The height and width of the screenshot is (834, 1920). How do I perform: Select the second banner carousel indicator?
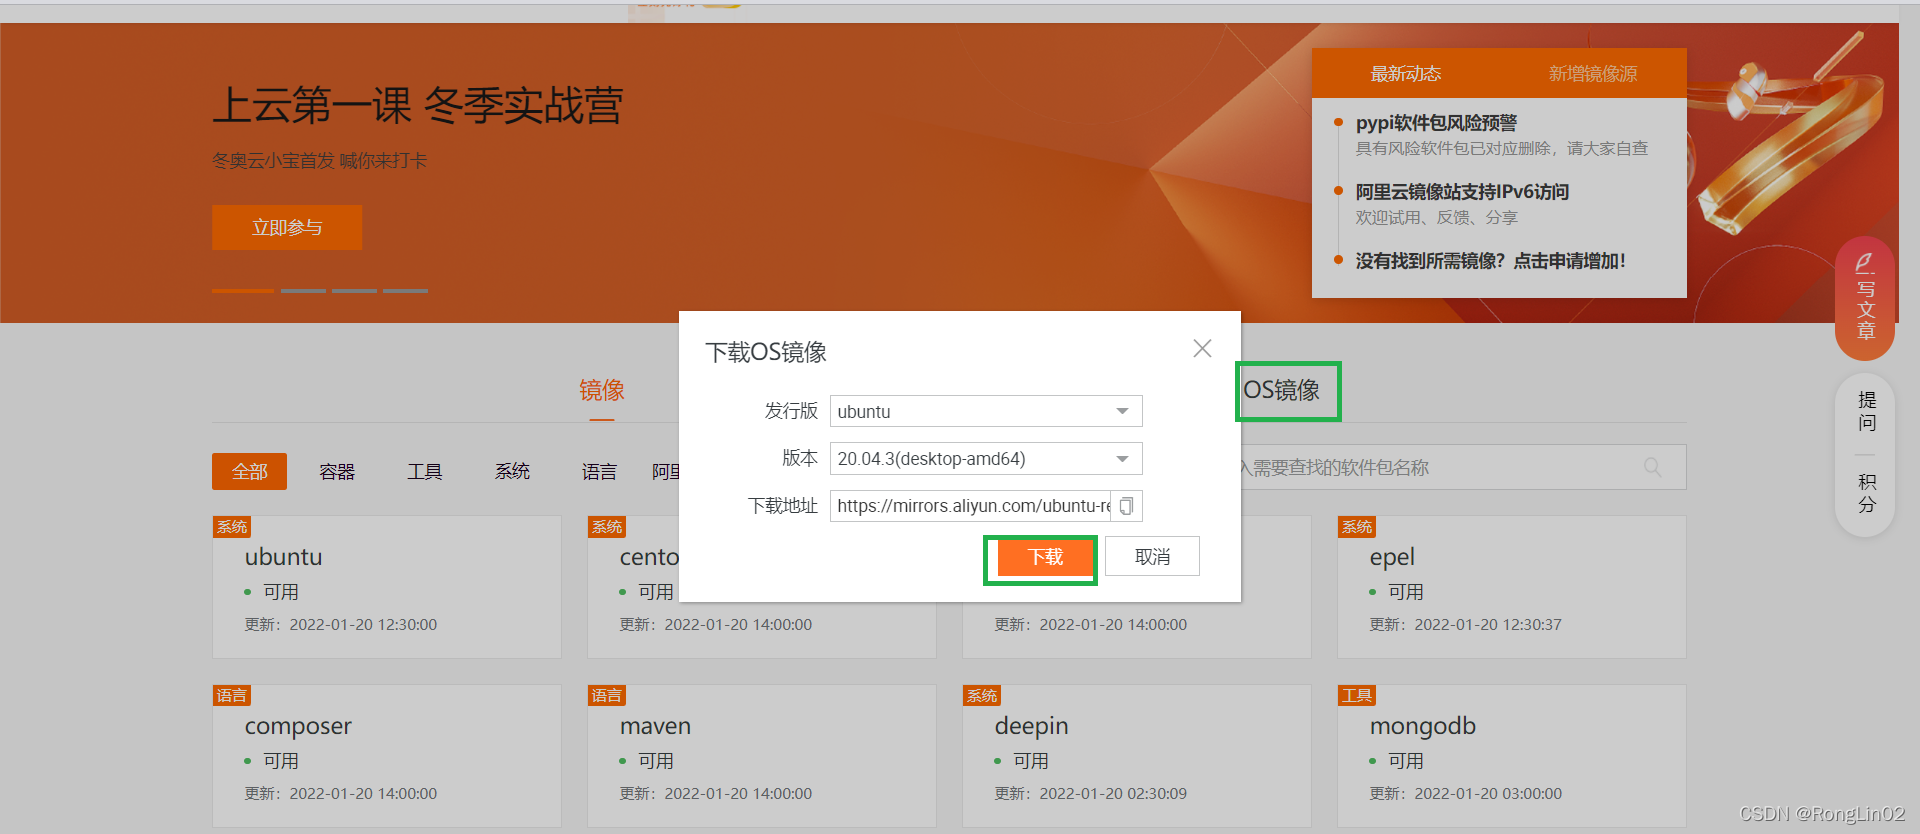coord(303,291)
